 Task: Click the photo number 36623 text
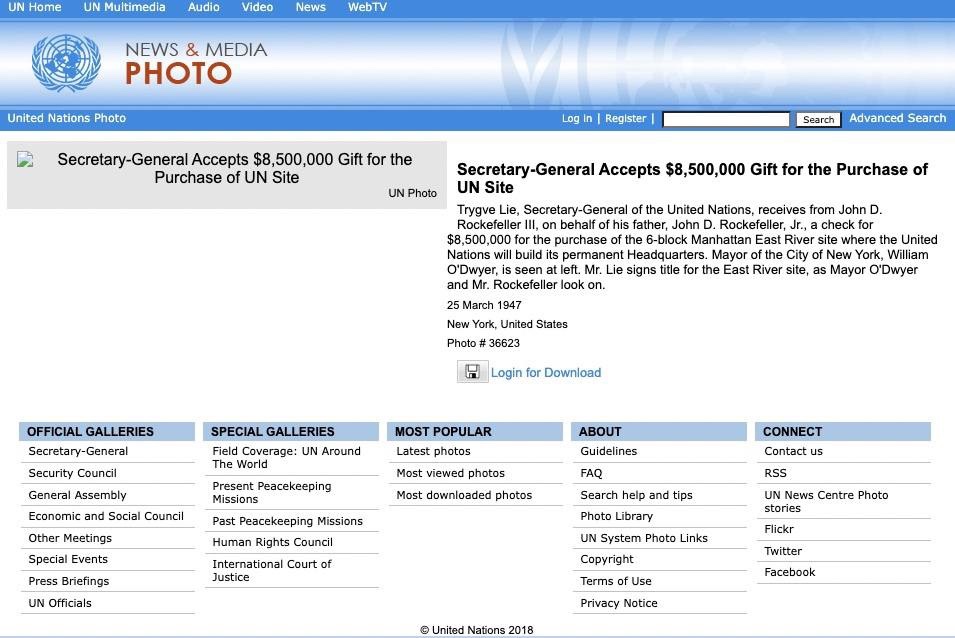click(x=484, y=343)
